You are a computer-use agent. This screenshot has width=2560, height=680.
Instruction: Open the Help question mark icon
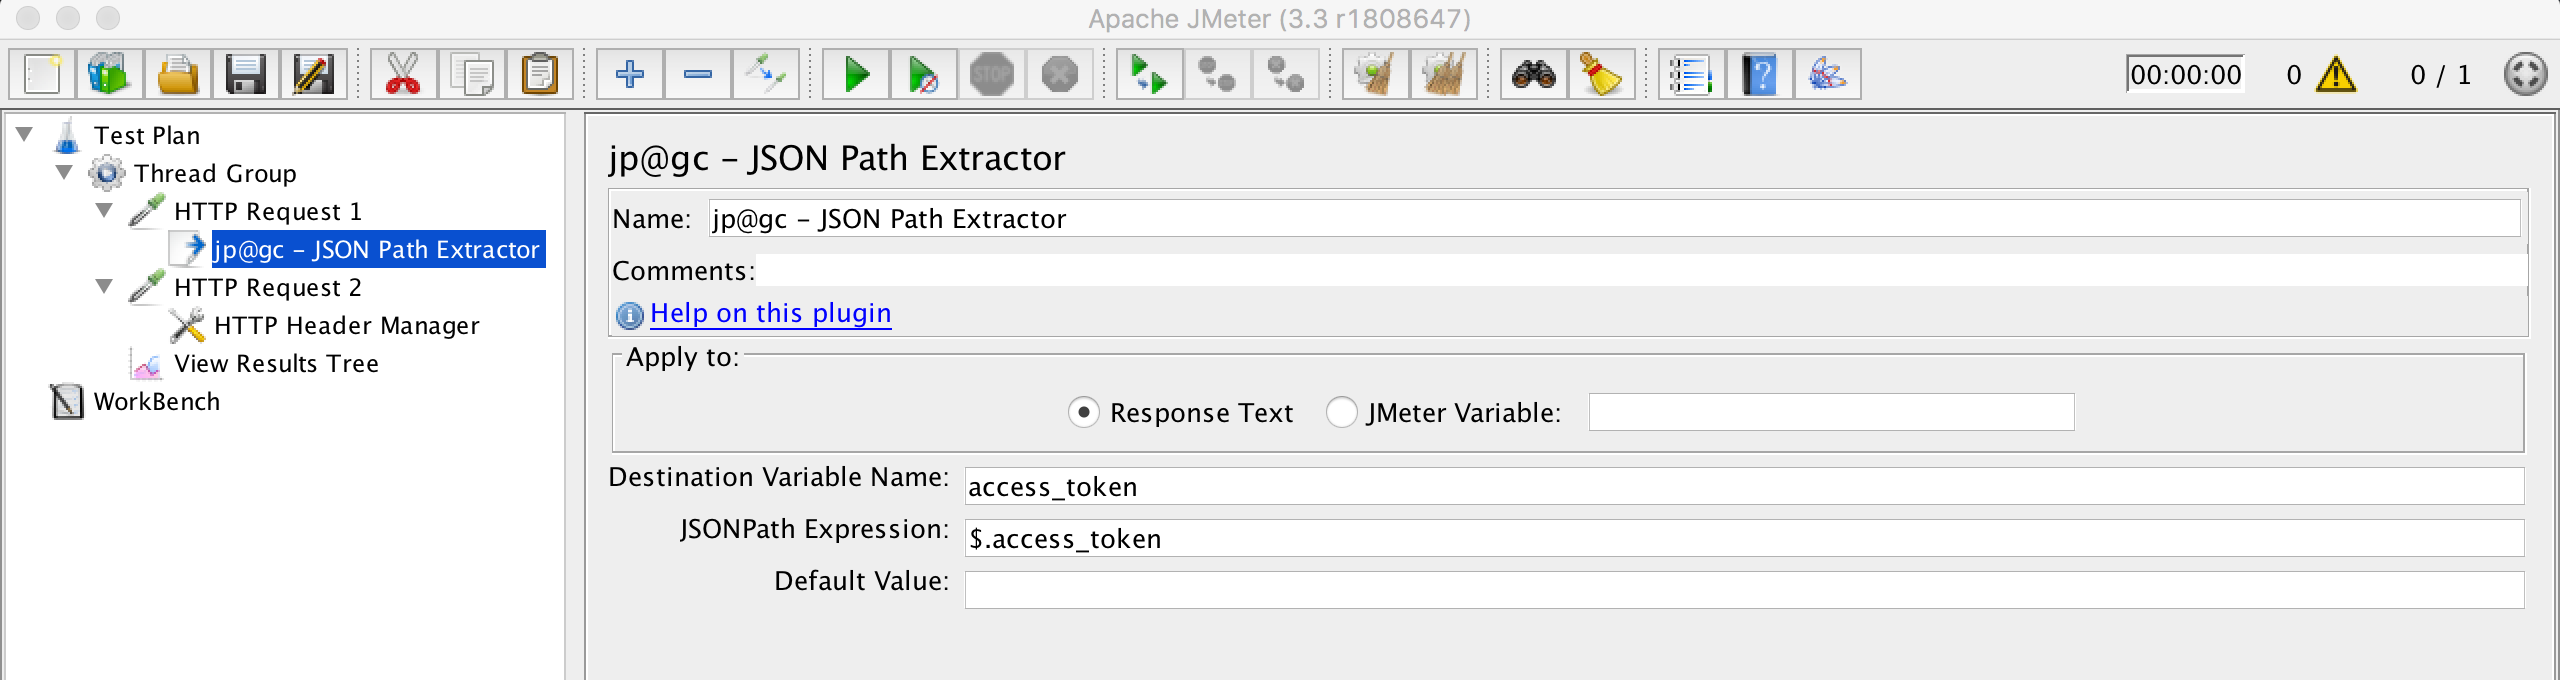[x=1759, y=75]
